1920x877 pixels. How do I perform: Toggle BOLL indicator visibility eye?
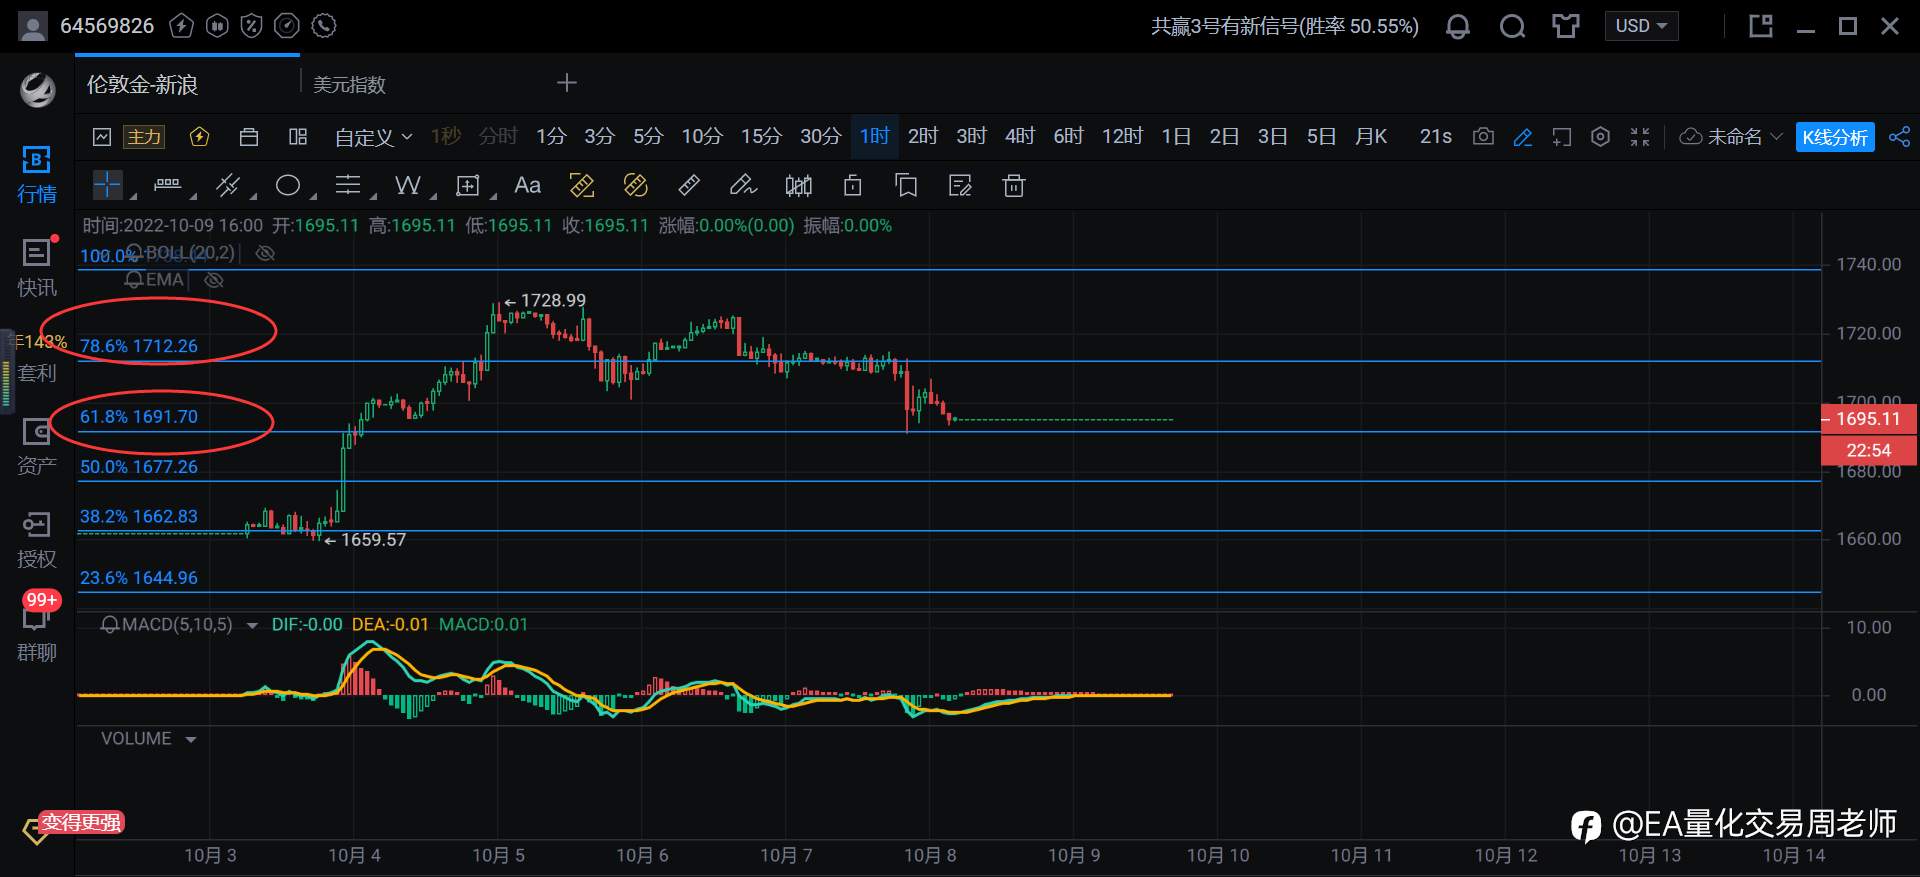(265, 253)
